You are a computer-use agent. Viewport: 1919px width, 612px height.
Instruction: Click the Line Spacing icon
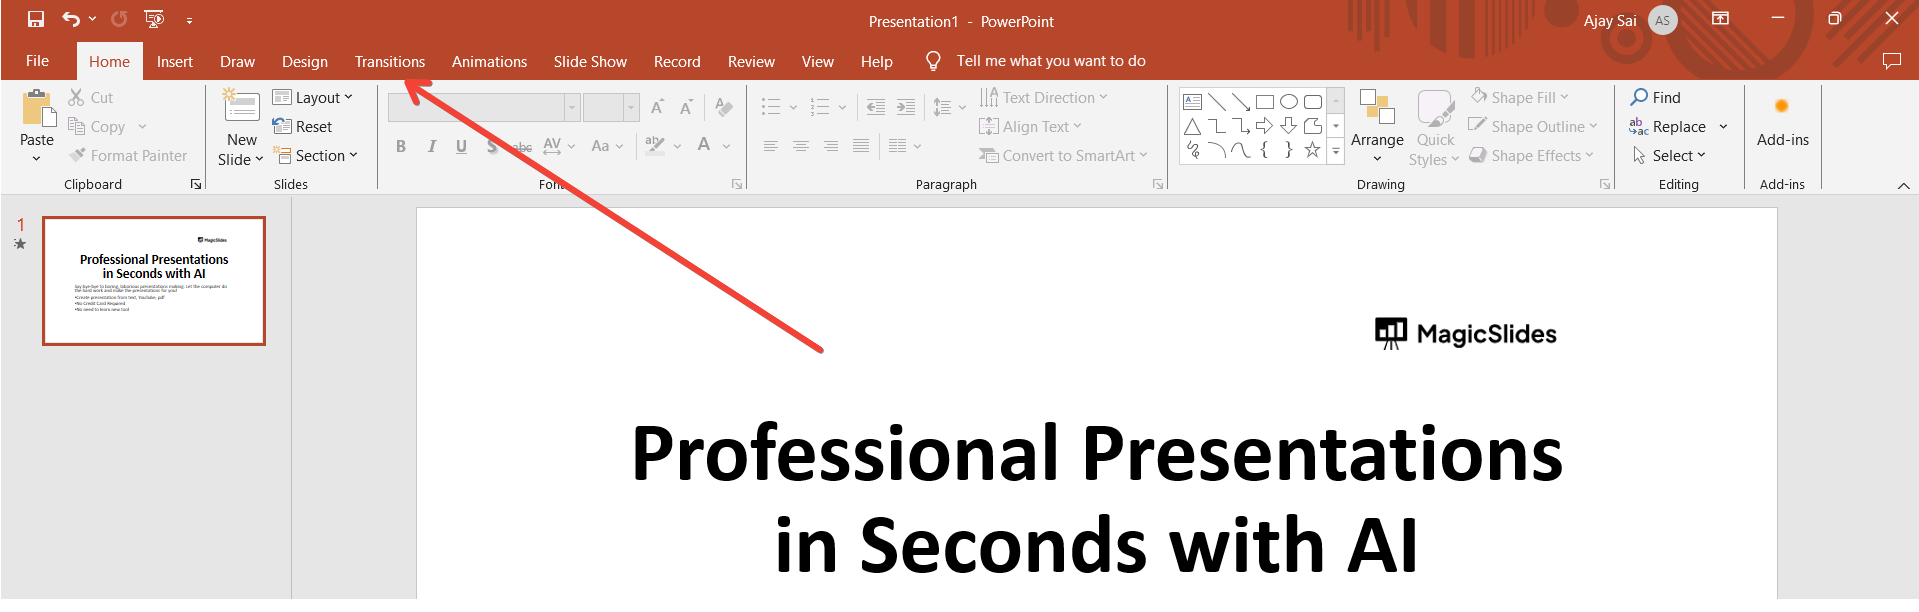(942, 107)
